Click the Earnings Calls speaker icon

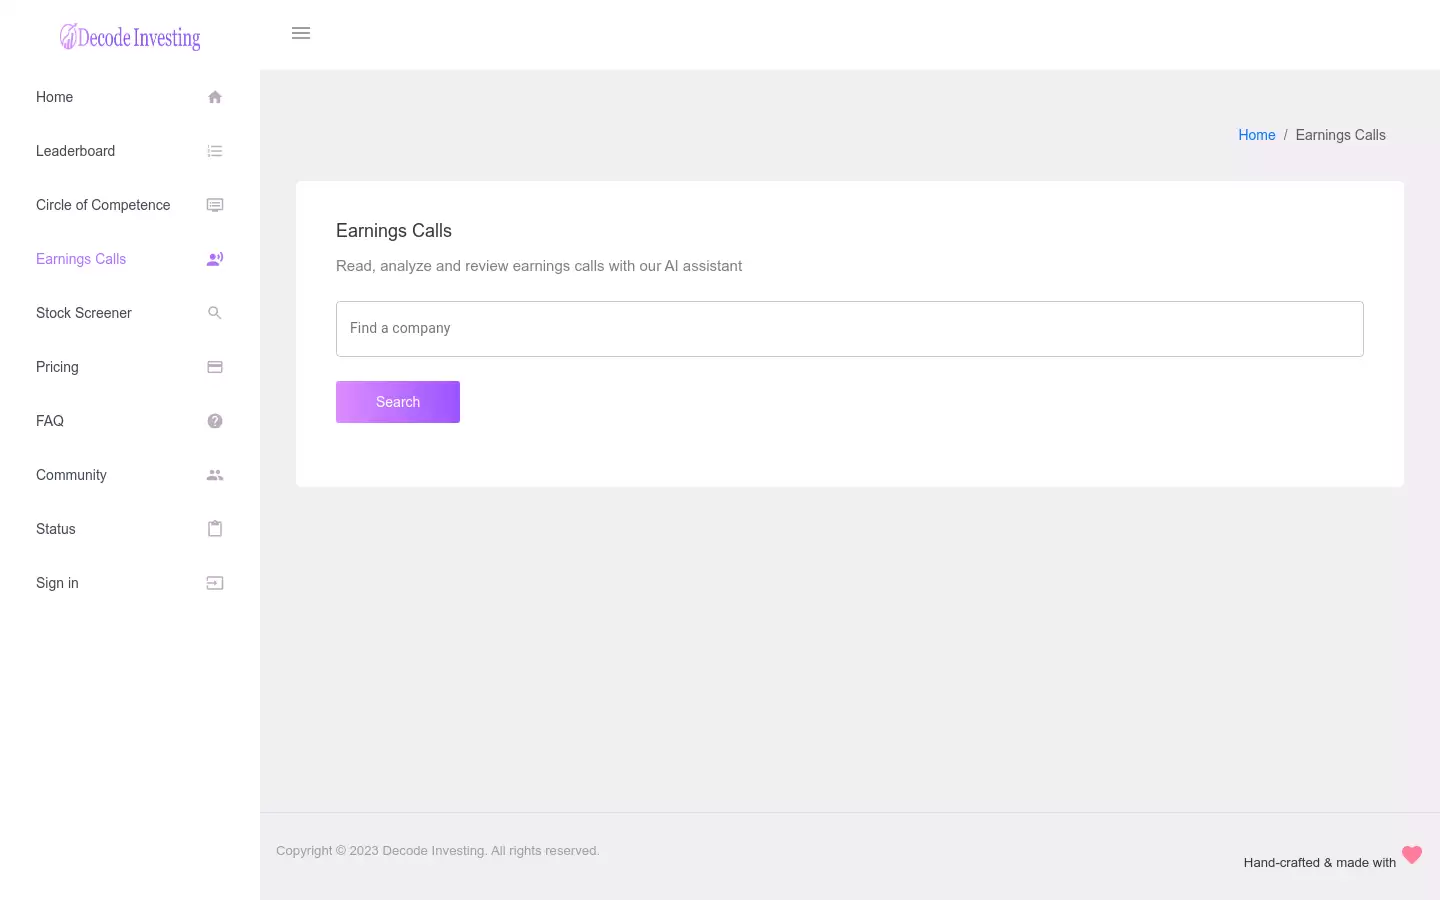pos(215,259)
